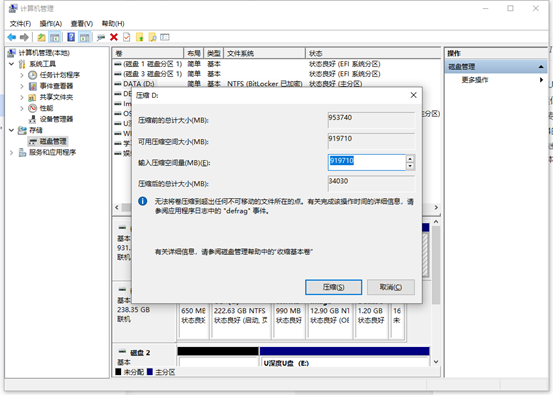Sort by the 布局 column header
553x395 pixels.
(194, 53)
